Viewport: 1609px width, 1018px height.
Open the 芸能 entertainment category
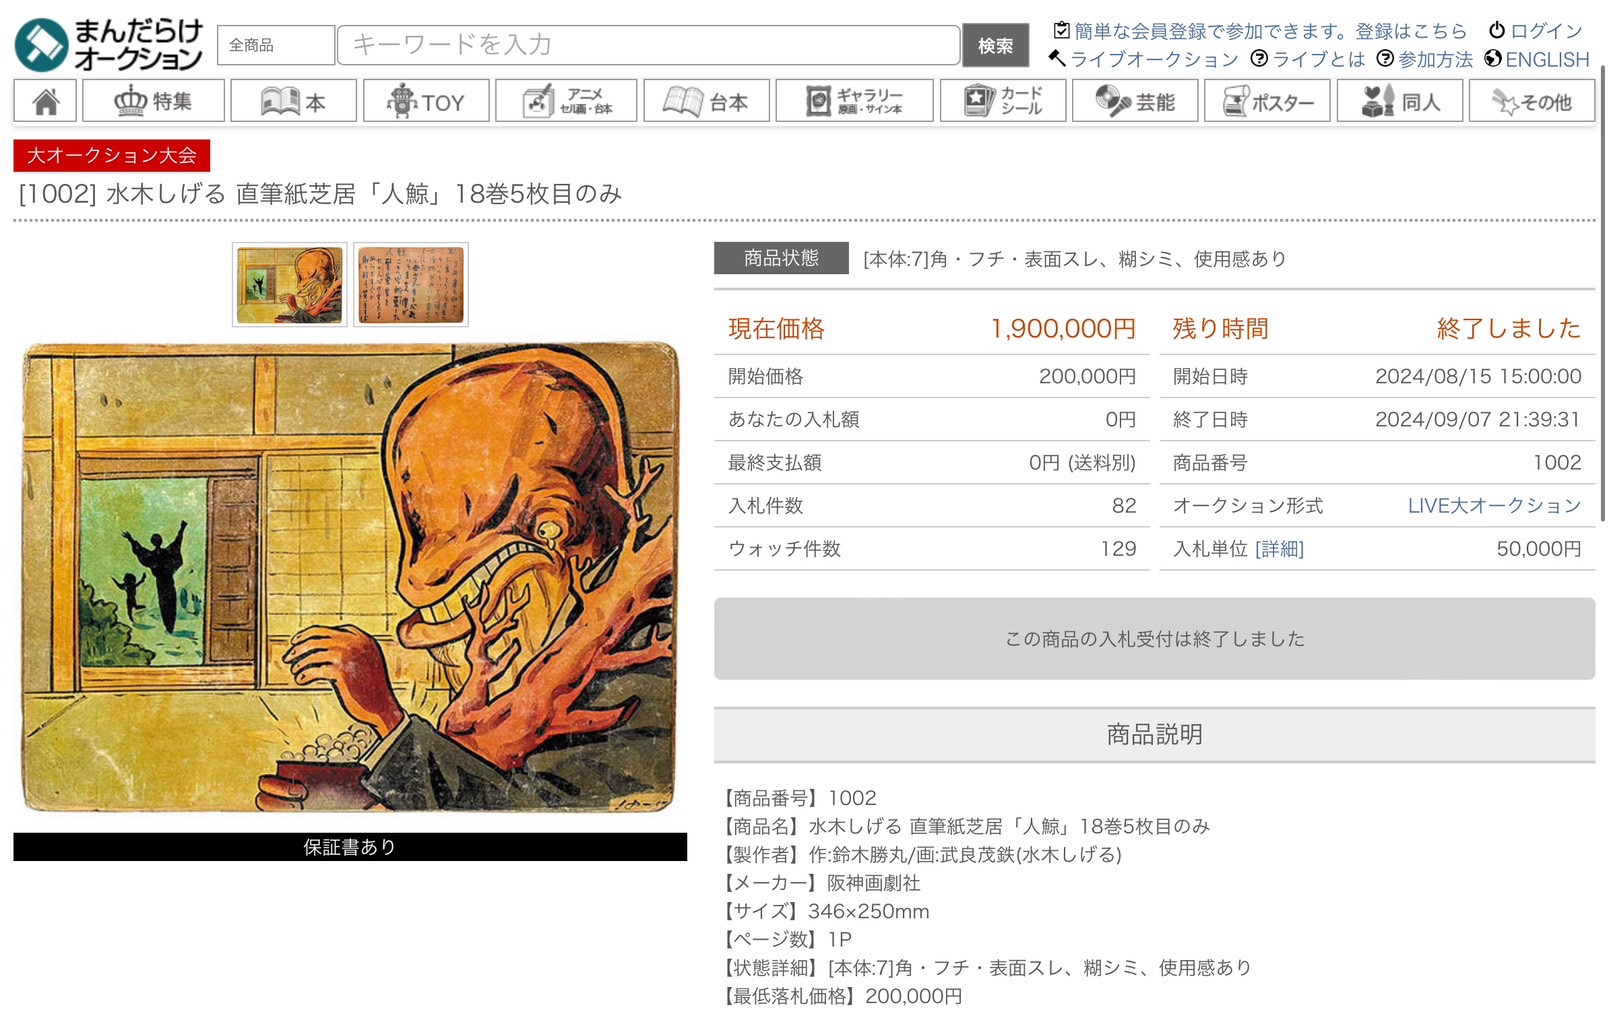[x=1135, y=102]
